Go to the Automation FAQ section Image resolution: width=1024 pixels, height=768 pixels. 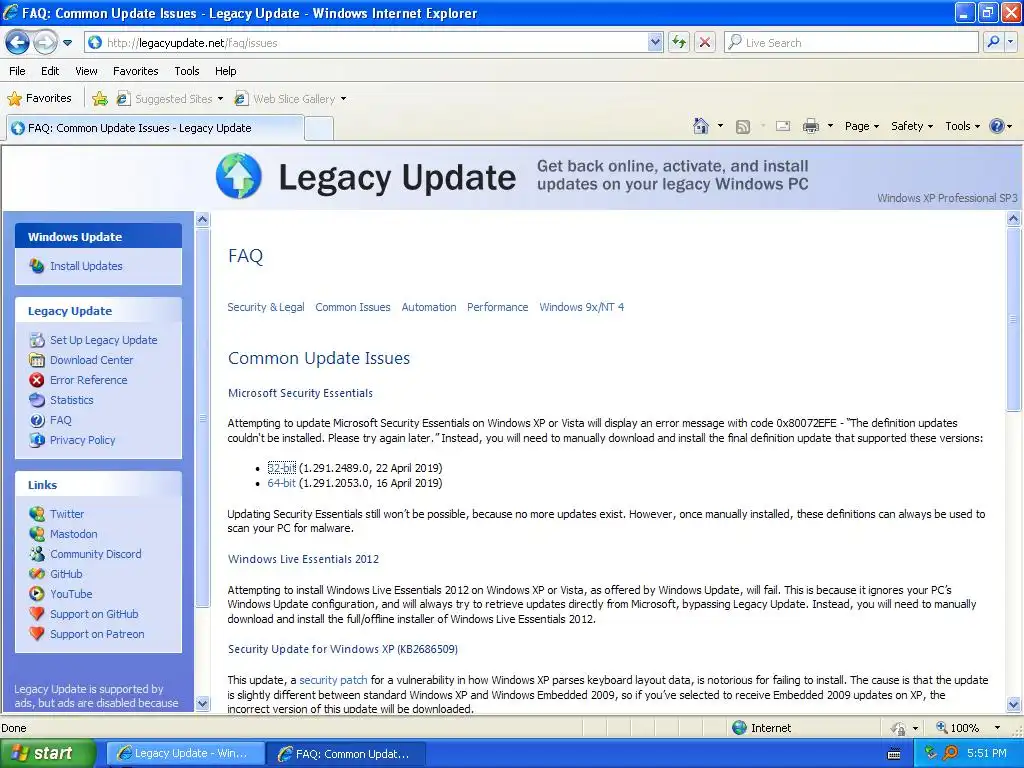tap(429, 307)
